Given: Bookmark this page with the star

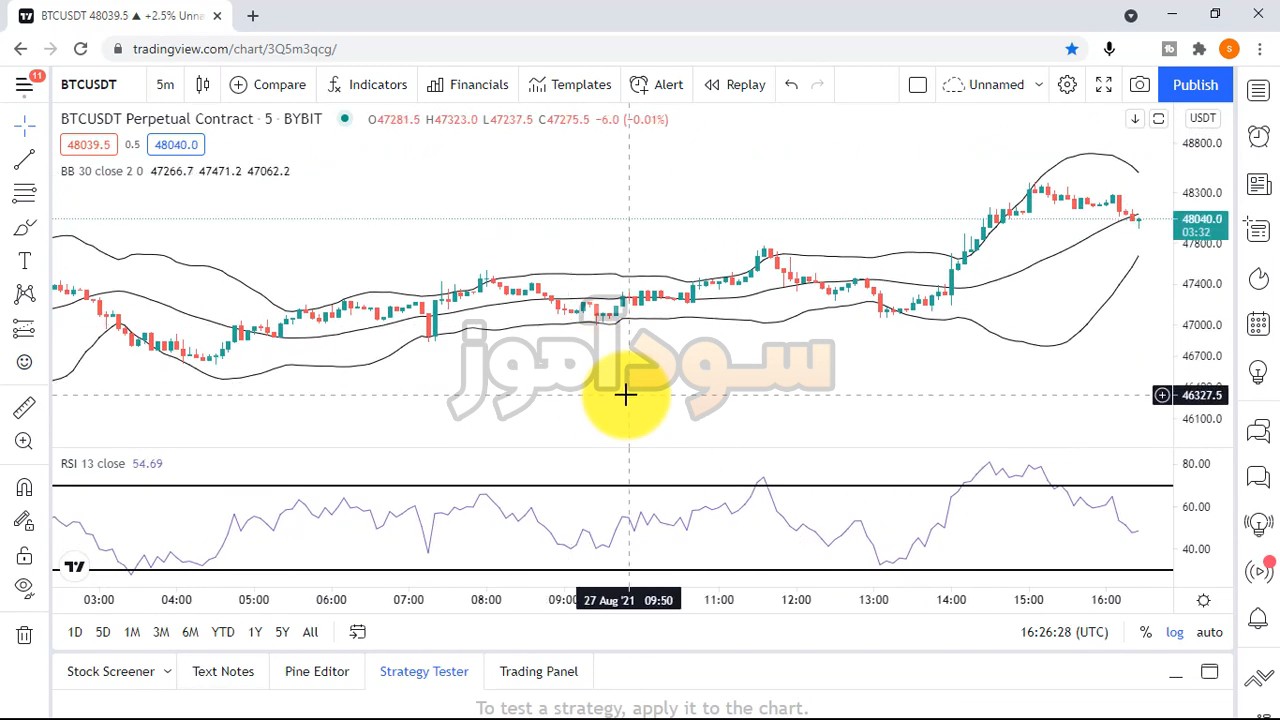Looking at the screenshot, I should (1072, 49).
